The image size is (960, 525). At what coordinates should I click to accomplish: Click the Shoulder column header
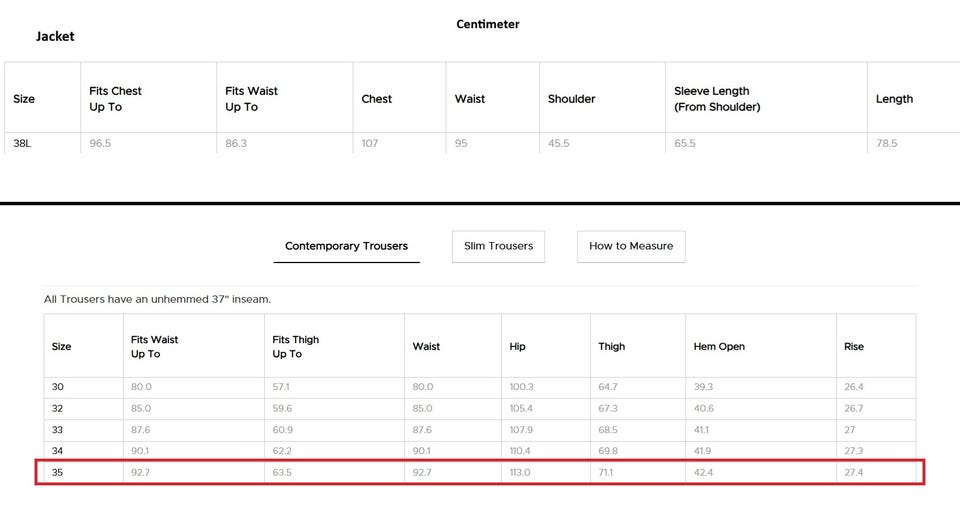571,99
